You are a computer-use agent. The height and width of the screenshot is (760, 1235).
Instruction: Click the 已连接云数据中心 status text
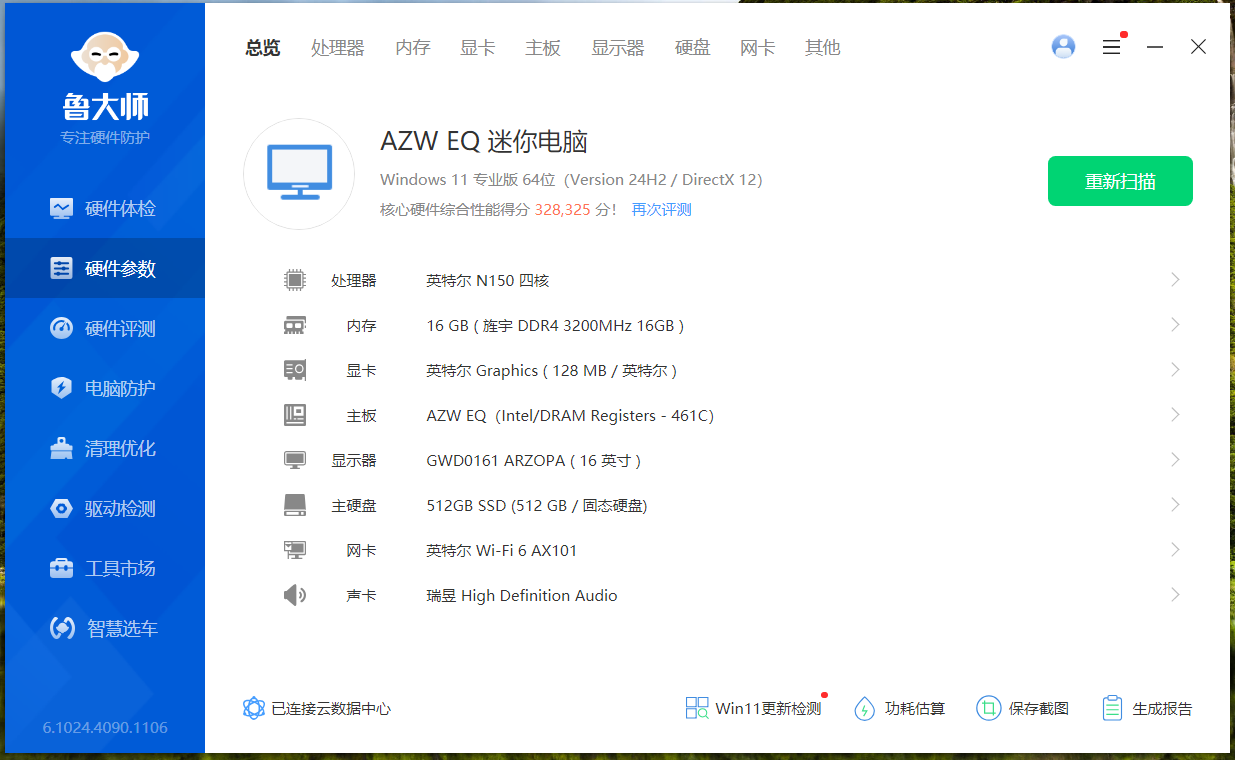point(331,708)
